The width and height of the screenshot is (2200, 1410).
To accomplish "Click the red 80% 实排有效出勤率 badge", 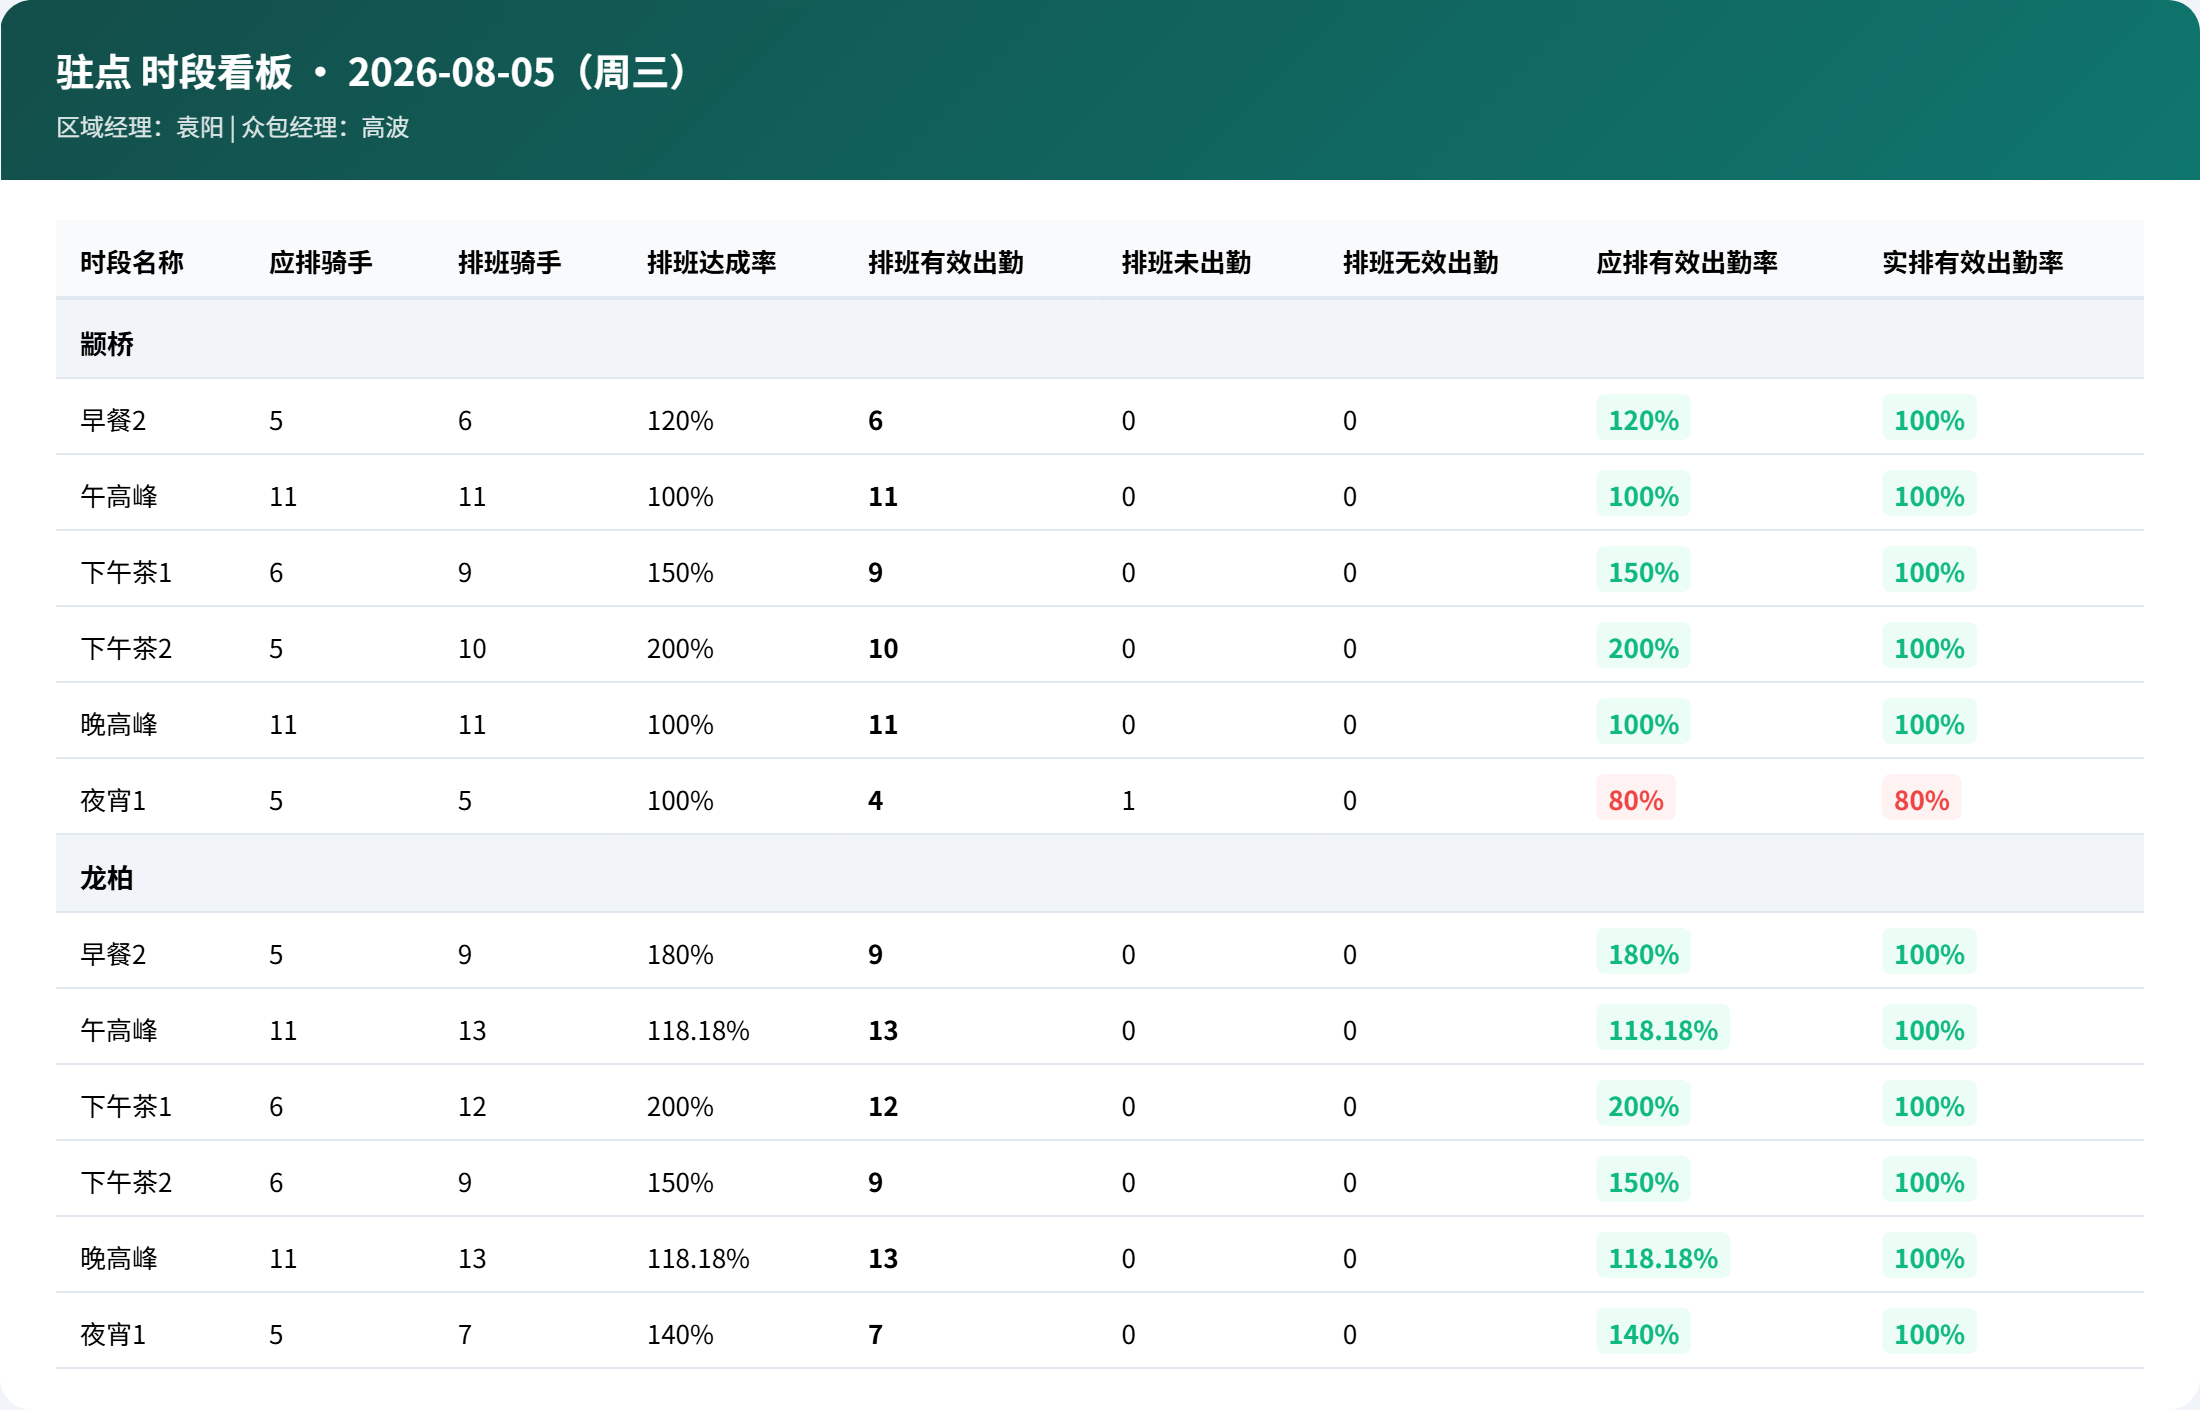I will tap(1922, 799).
